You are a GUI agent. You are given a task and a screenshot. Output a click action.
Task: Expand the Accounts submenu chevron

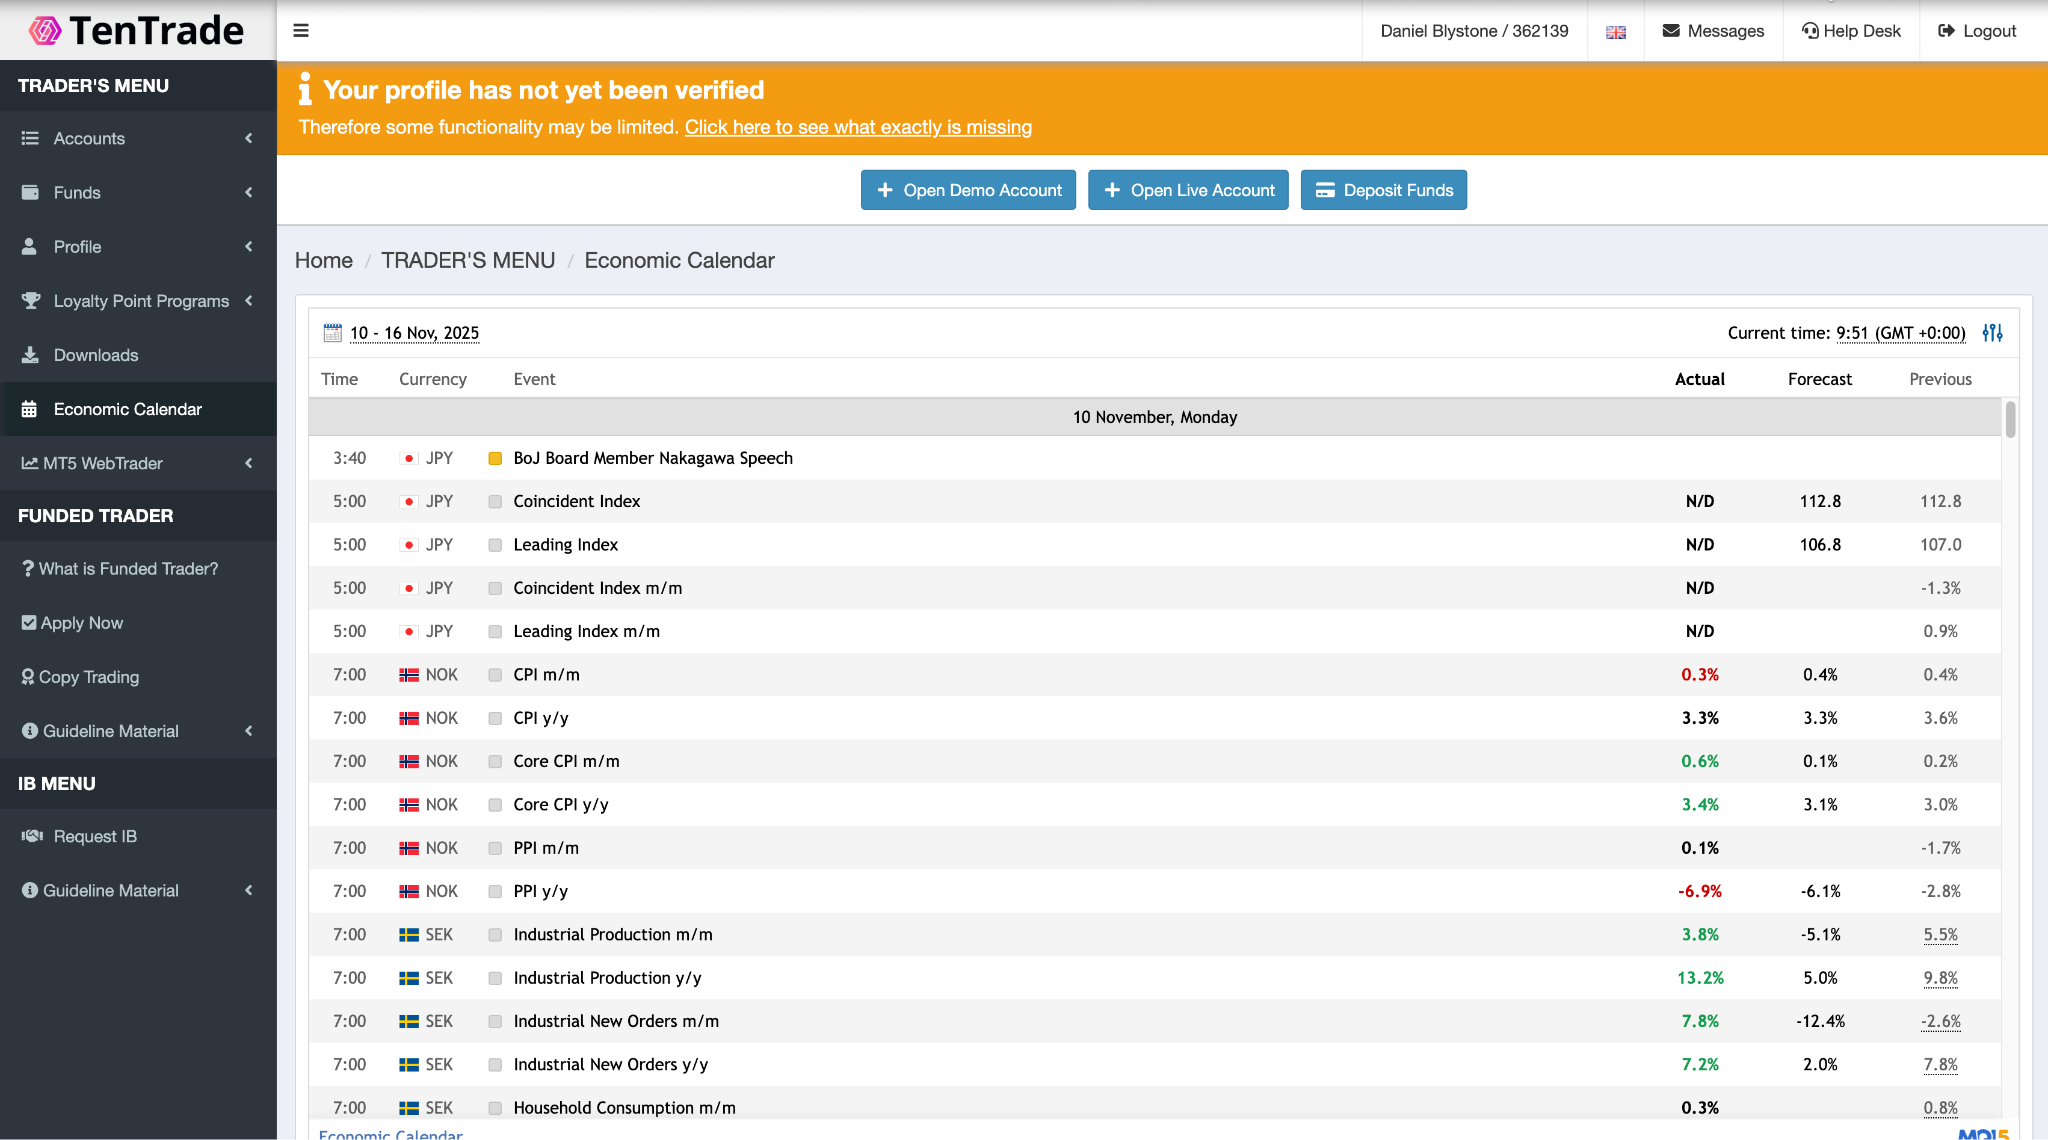click(x=248, y=138)
